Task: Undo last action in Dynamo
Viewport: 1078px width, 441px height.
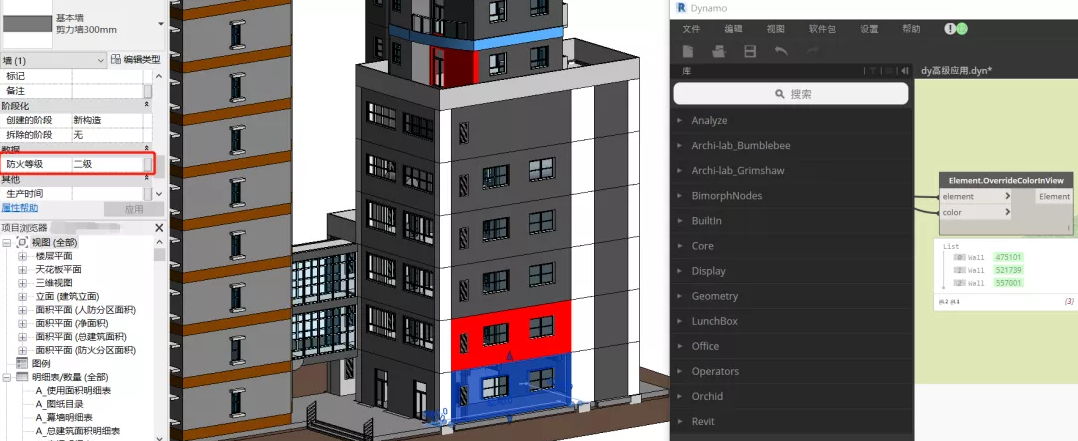Action: click(x=781, y=52)
